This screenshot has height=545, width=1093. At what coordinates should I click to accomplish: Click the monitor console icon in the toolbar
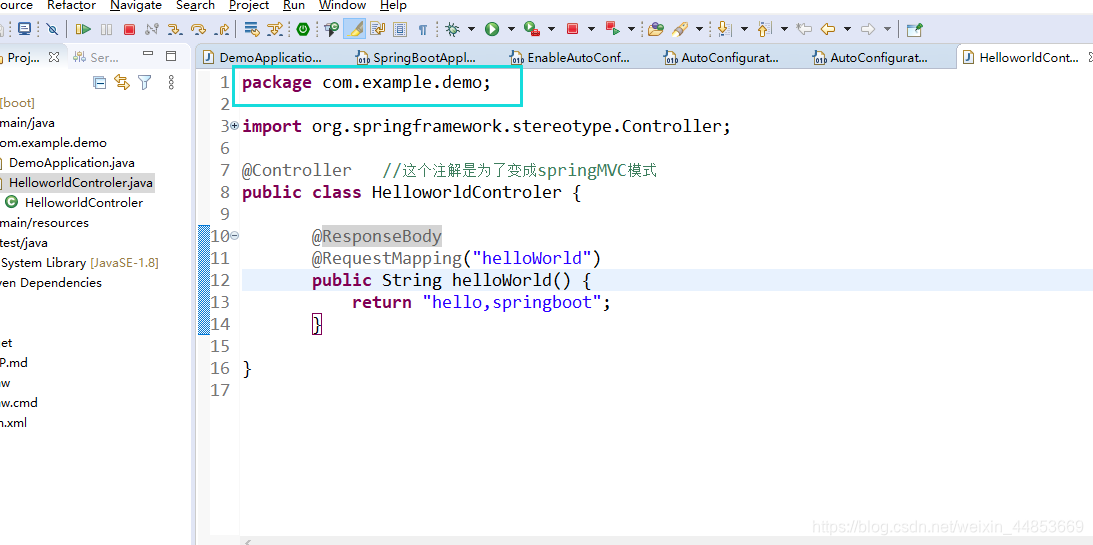point(24,29)
